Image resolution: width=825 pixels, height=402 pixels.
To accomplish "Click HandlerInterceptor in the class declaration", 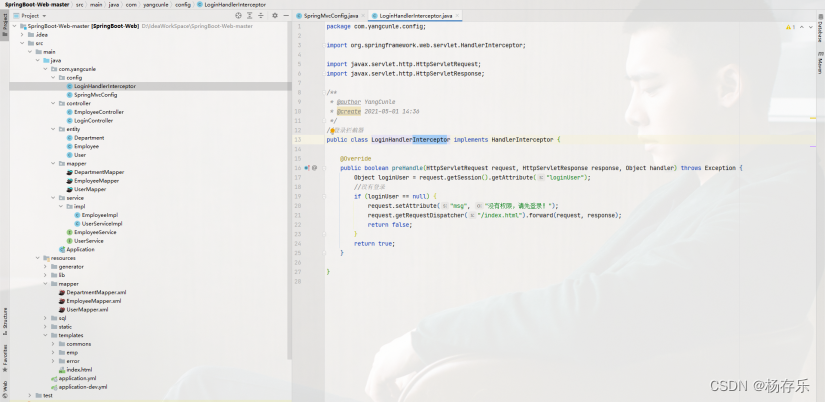I will pos(522,140).
